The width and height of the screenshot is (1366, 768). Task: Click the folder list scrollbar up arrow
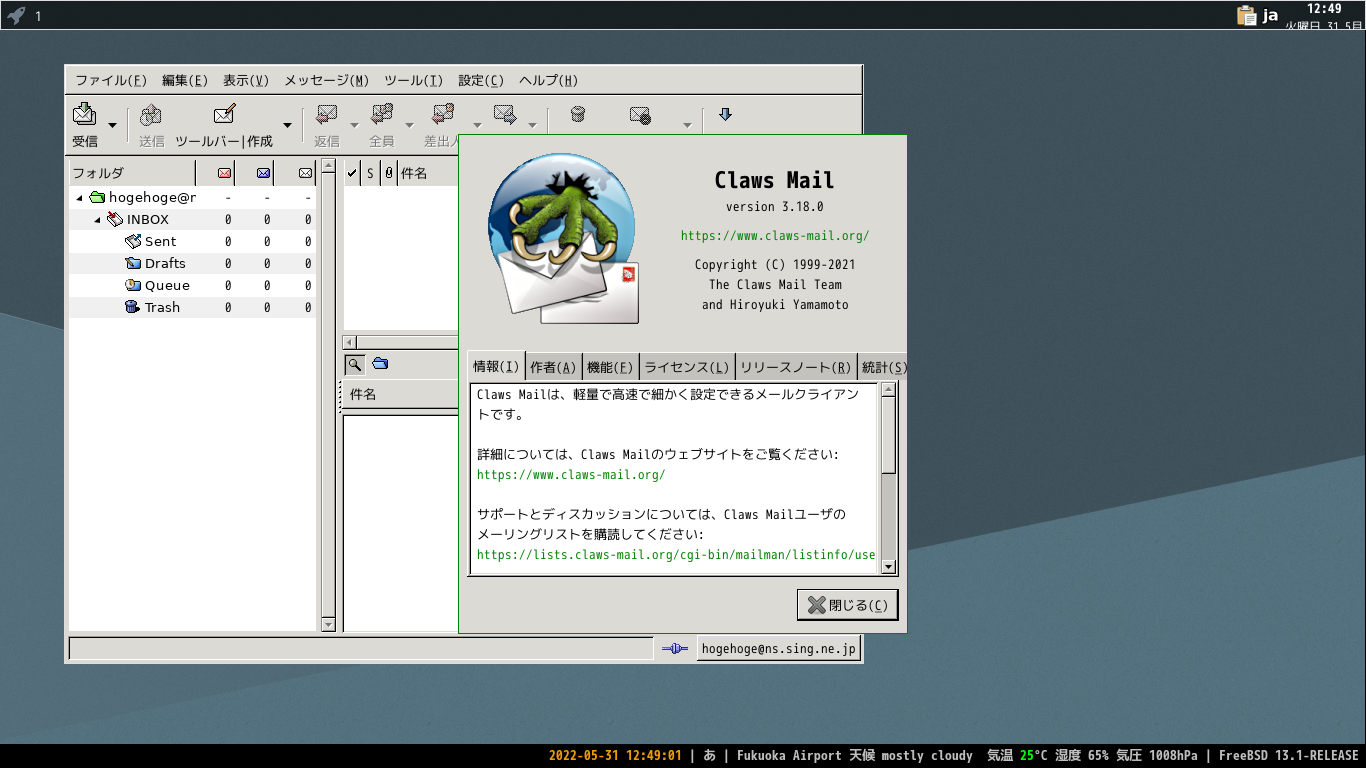tap(328, 167)
